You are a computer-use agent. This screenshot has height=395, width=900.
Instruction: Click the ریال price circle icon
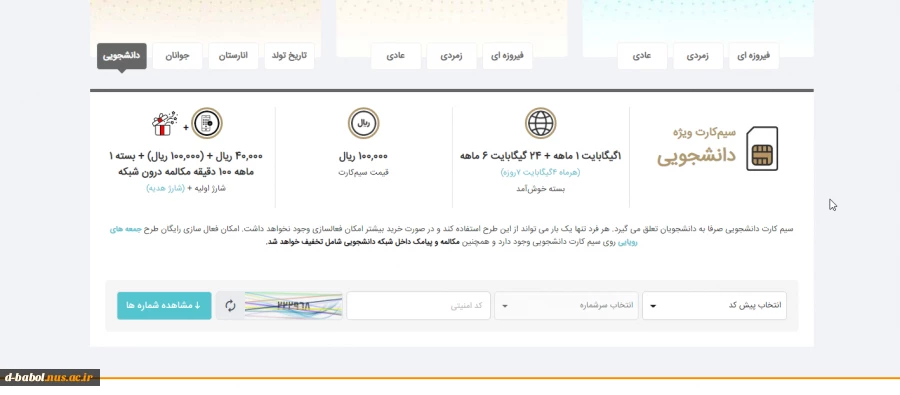363,123
